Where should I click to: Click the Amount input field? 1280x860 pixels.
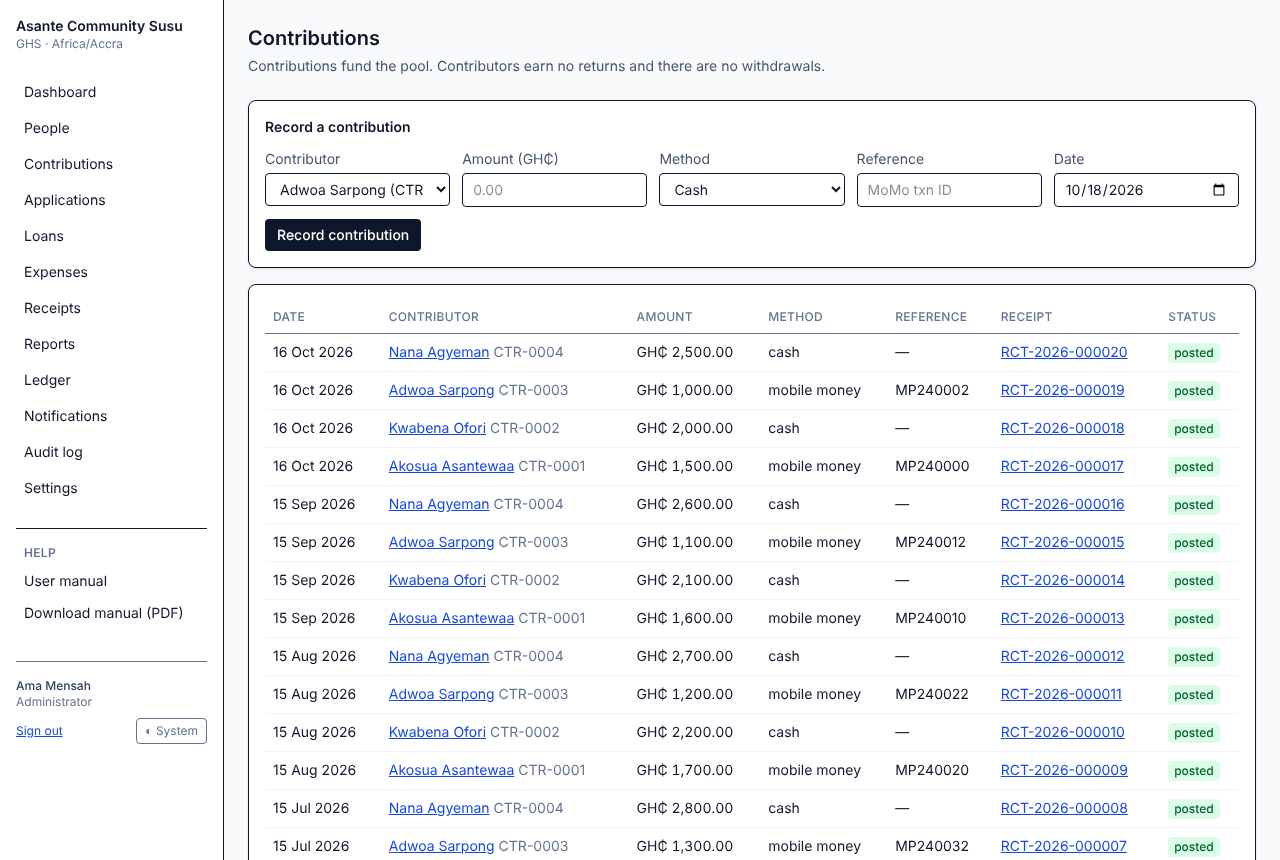click(554, 190)
